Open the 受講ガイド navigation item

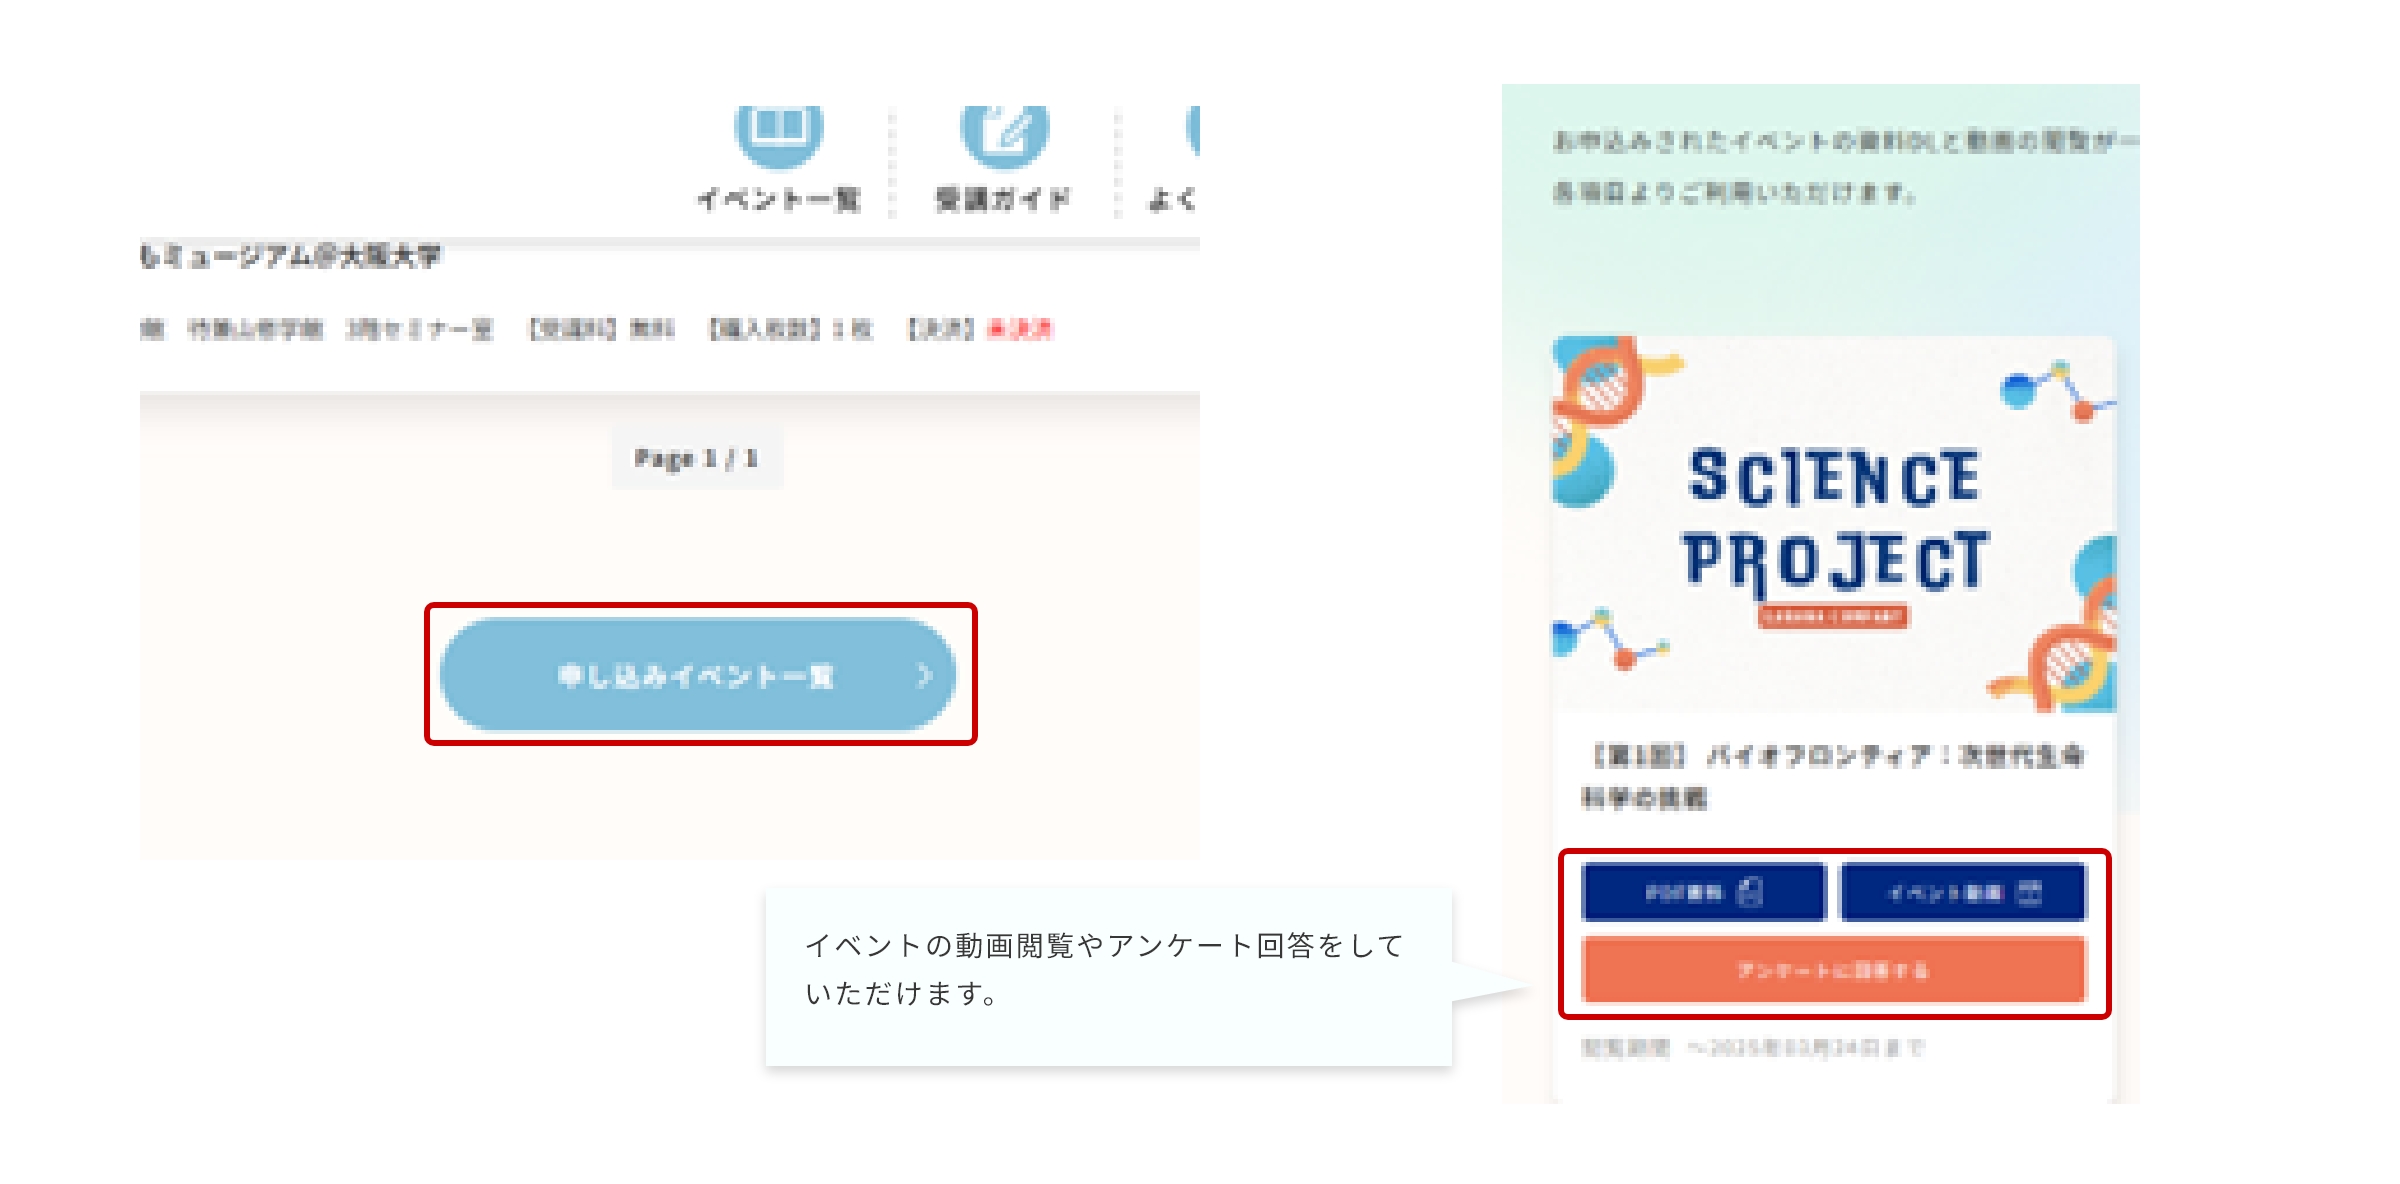(x=1003, y=199)
